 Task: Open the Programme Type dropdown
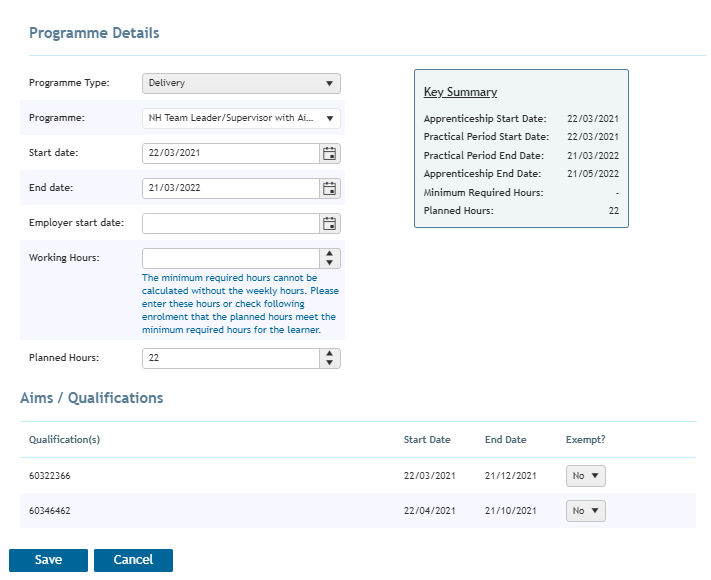(241, 83)
